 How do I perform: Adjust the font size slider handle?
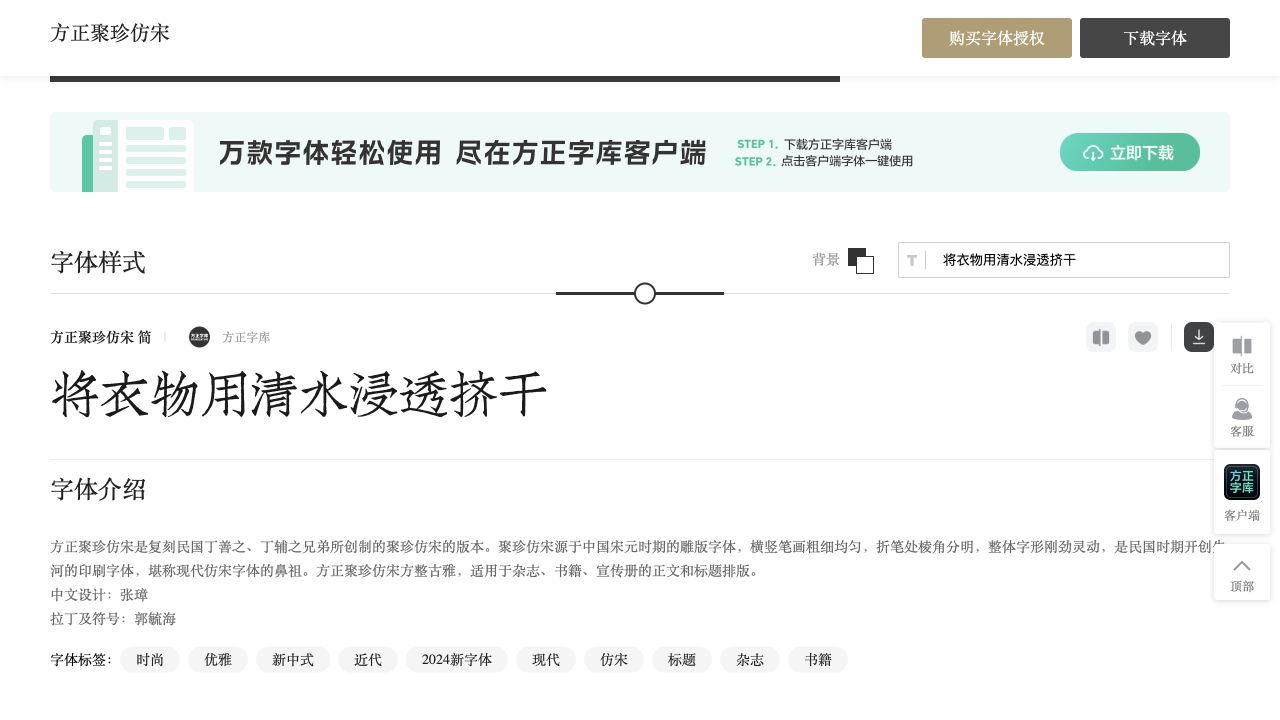645,293
